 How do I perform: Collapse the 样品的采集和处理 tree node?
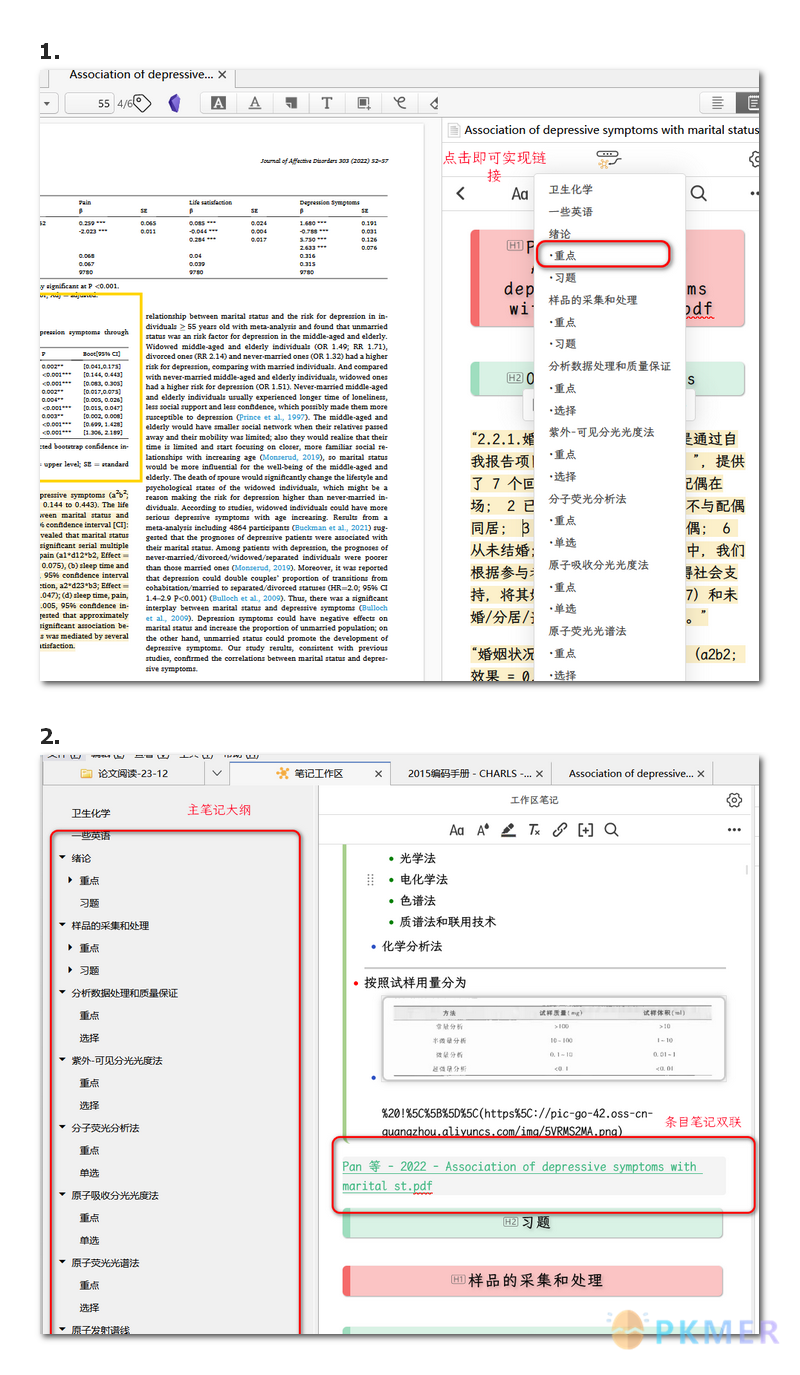pos(62,926)
